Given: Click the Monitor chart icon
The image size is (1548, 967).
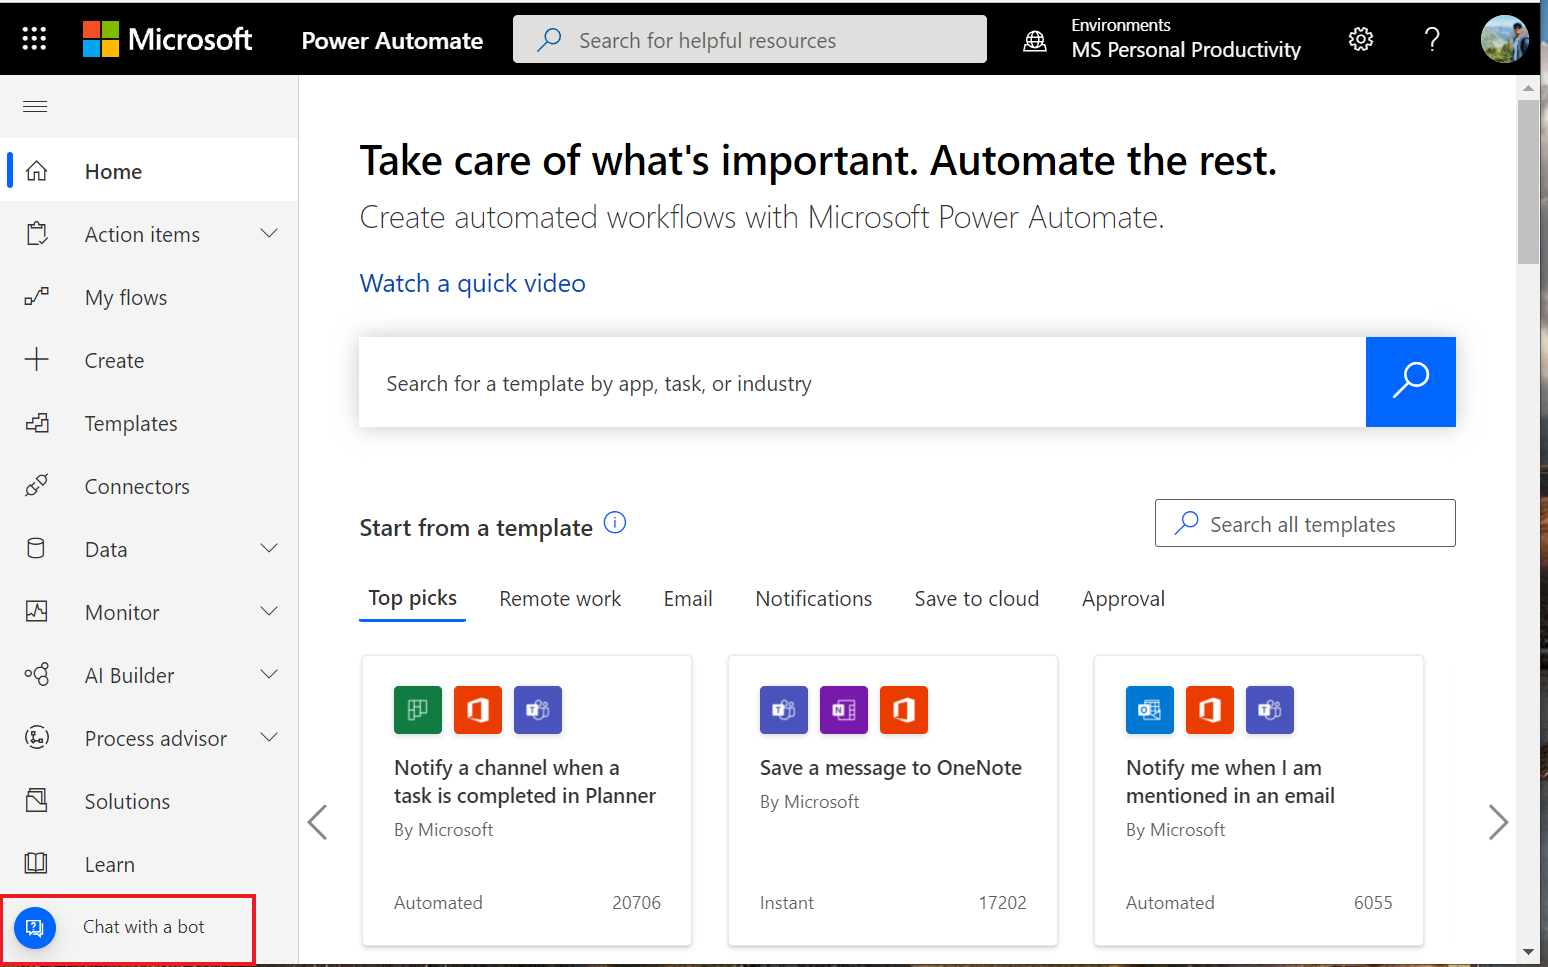Looking at the screenshot, I should [x=37, y=611].
